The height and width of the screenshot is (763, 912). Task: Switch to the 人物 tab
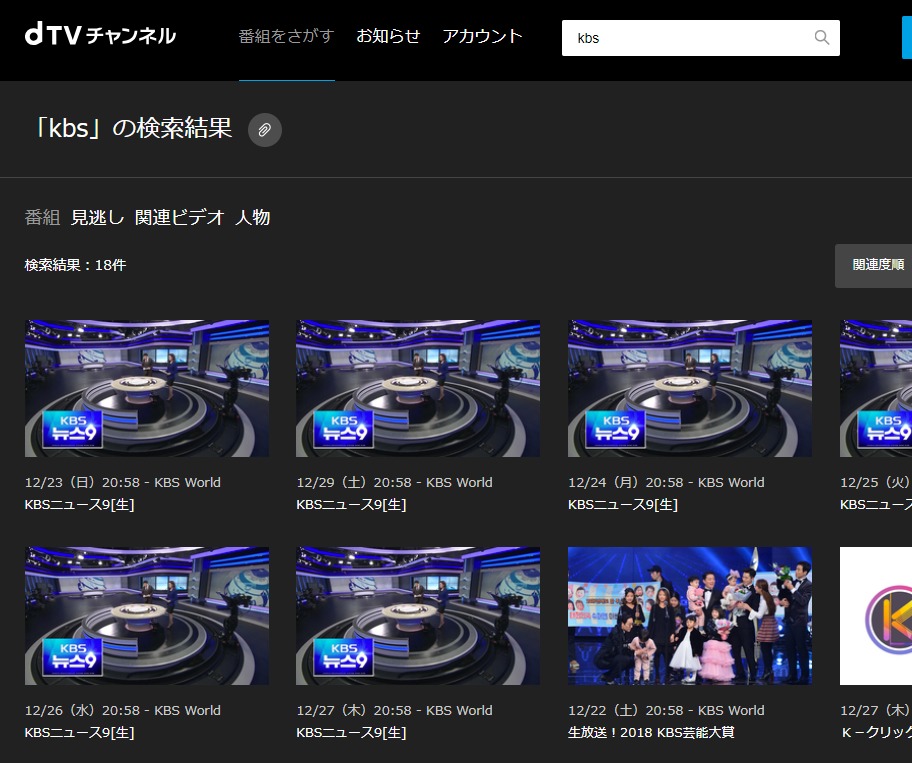coord(252,218)
